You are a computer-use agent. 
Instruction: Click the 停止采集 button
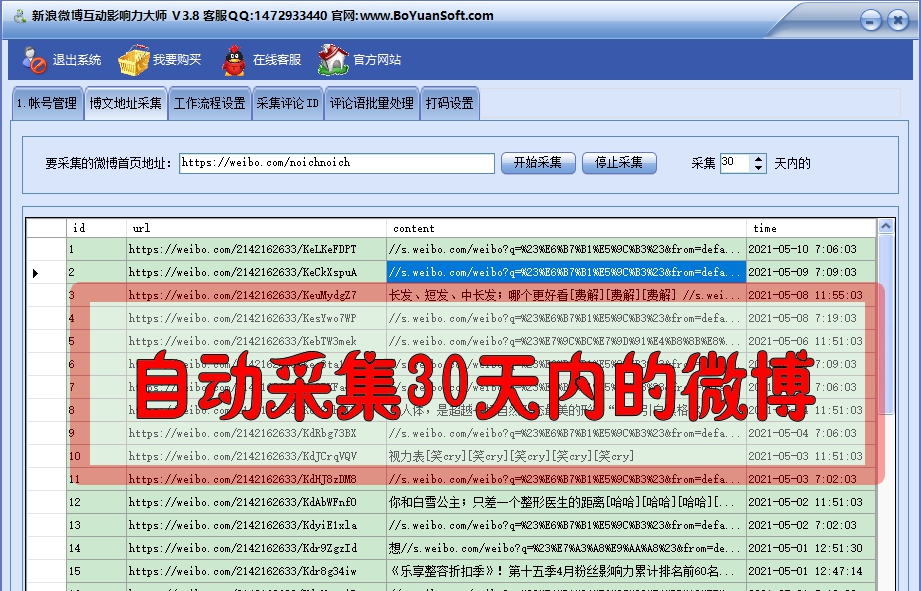[619, 163]
